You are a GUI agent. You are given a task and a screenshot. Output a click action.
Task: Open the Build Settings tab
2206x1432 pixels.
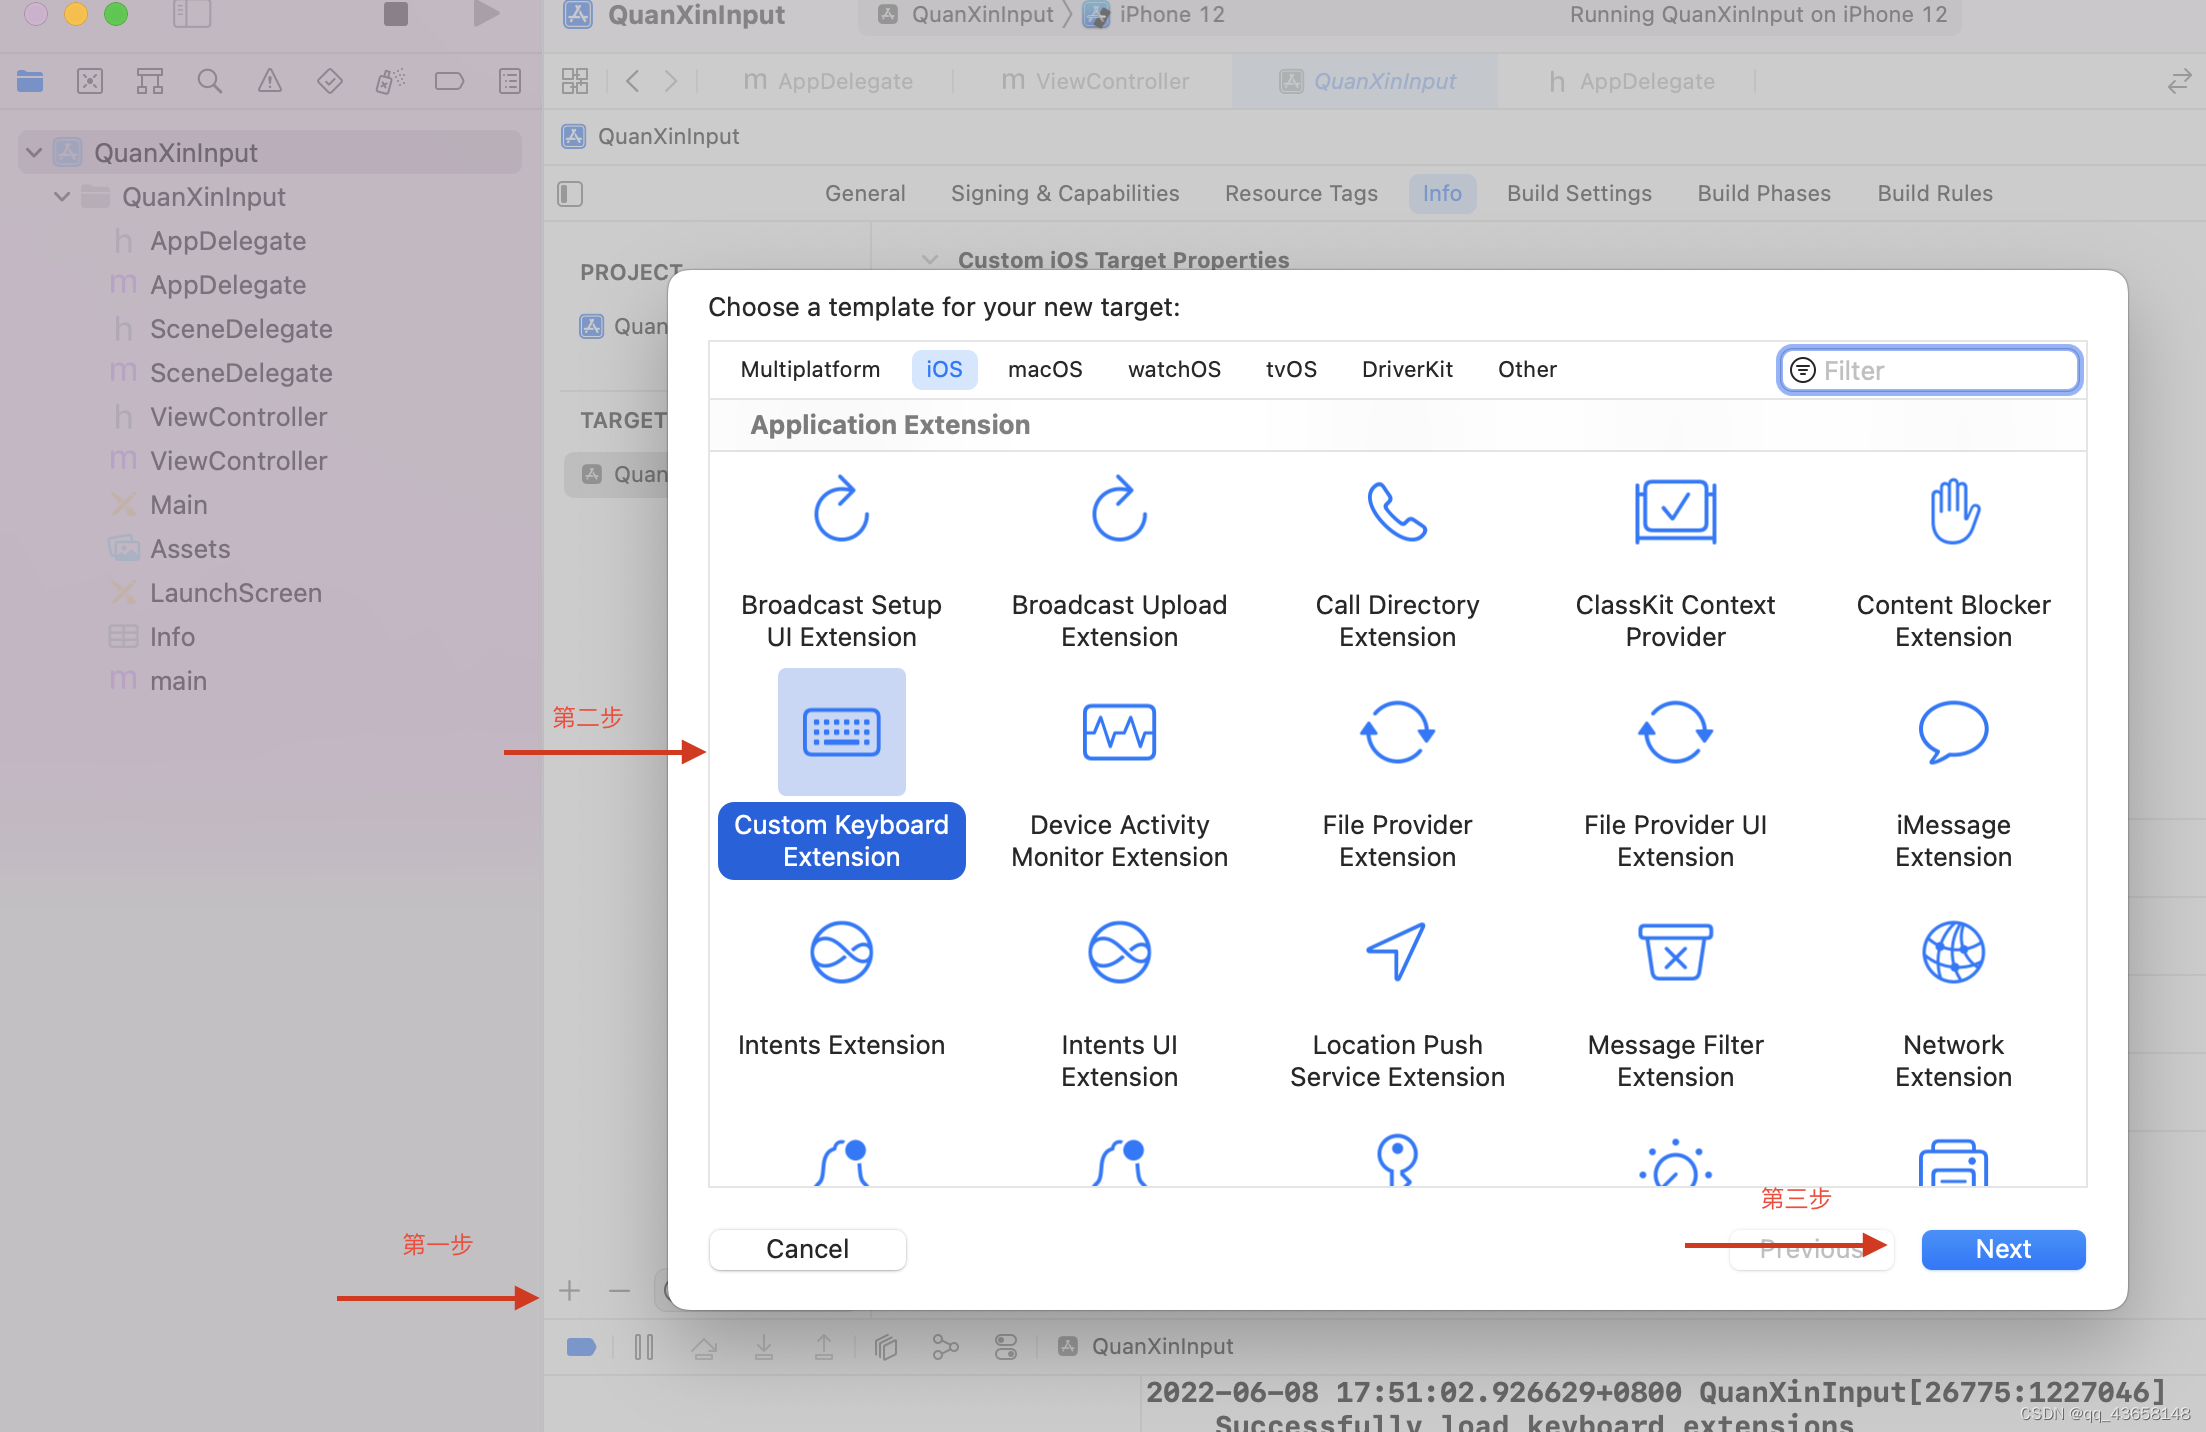1579,194
